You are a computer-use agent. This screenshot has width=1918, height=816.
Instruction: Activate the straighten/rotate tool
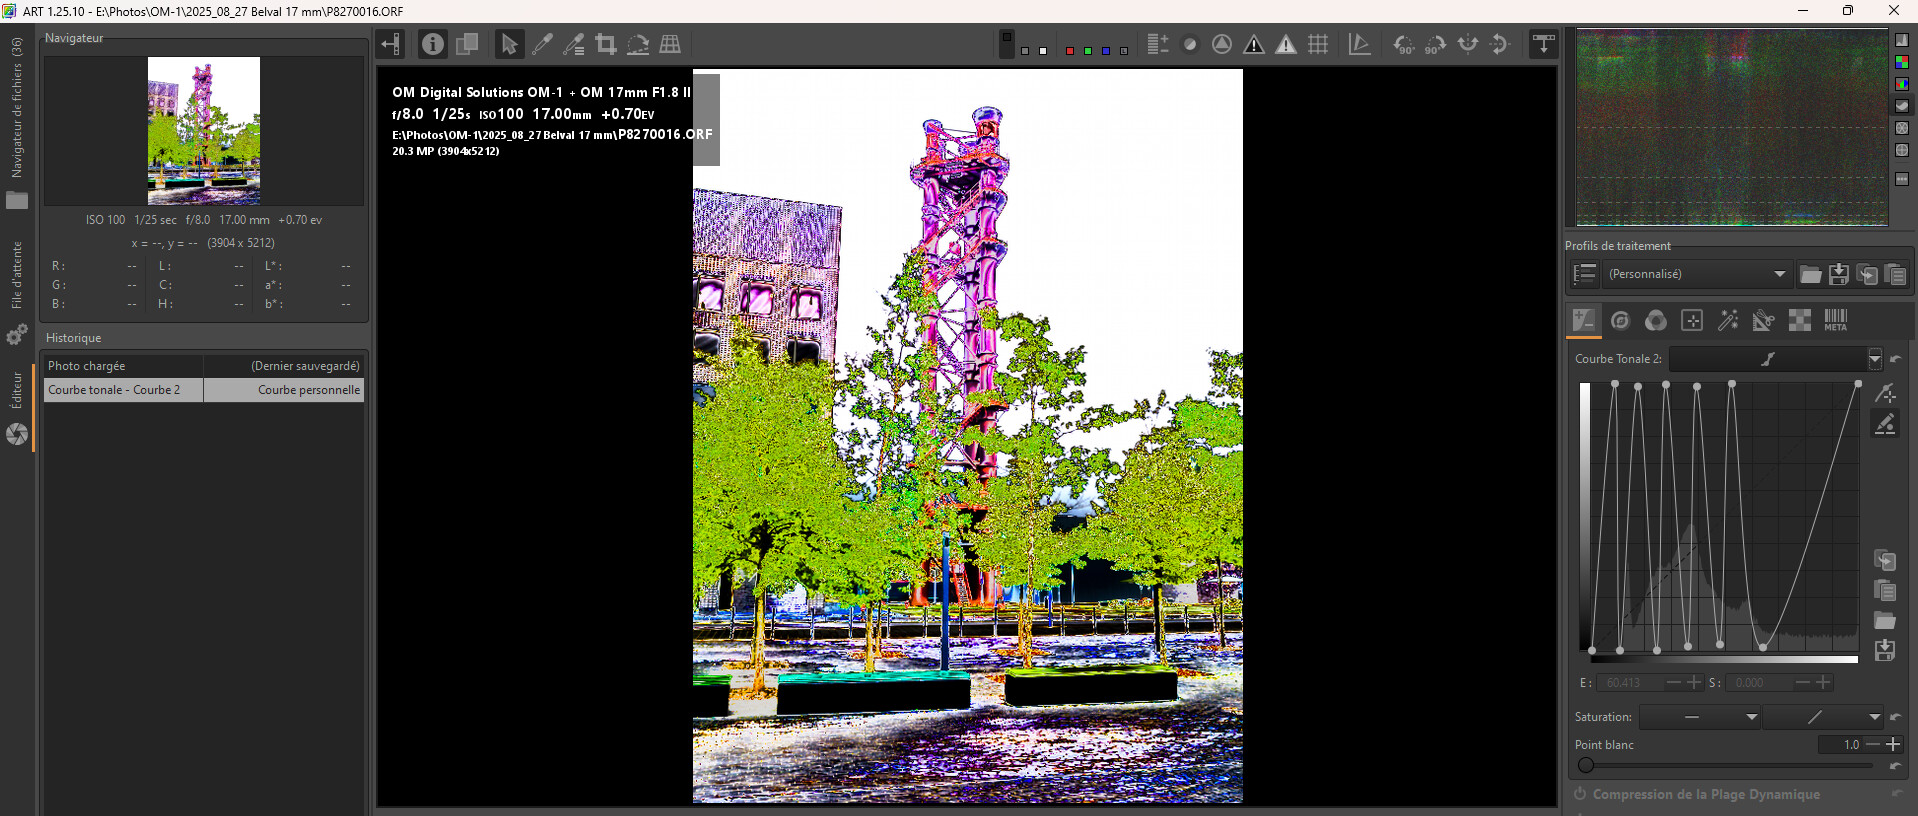pyautogui.click(x=638, y=44)
